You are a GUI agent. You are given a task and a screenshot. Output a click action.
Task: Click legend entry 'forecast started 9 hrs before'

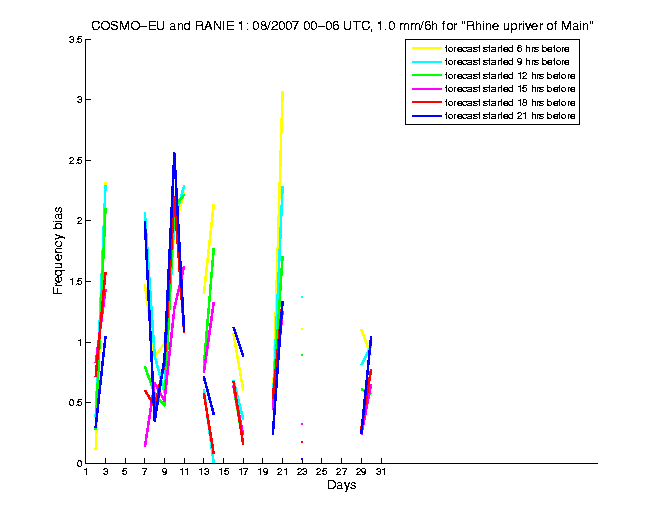507,62
